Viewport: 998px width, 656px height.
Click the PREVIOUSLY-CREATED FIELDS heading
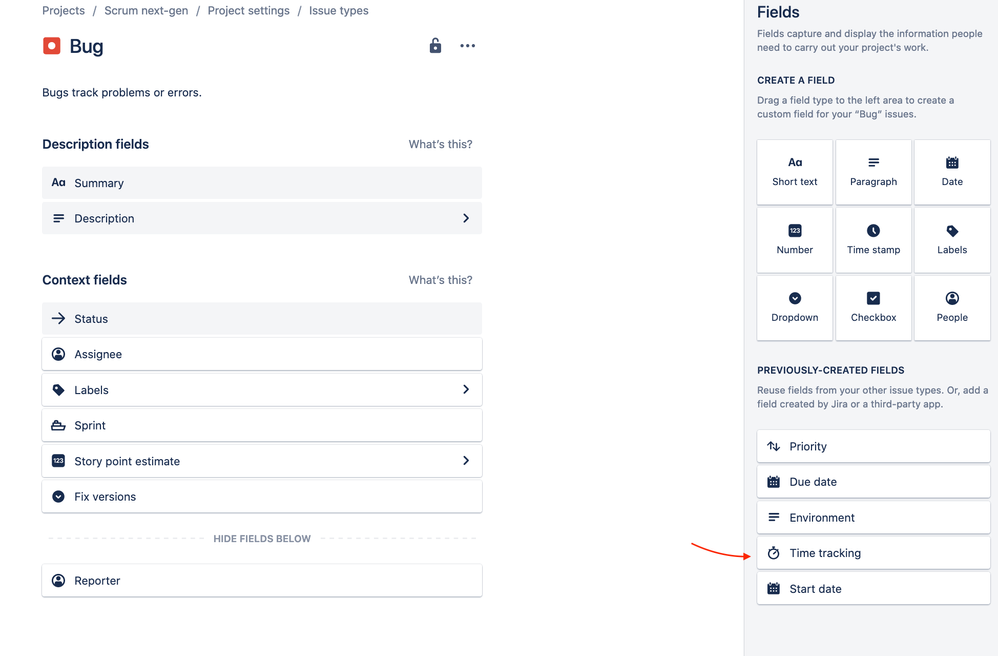point(831,370)
